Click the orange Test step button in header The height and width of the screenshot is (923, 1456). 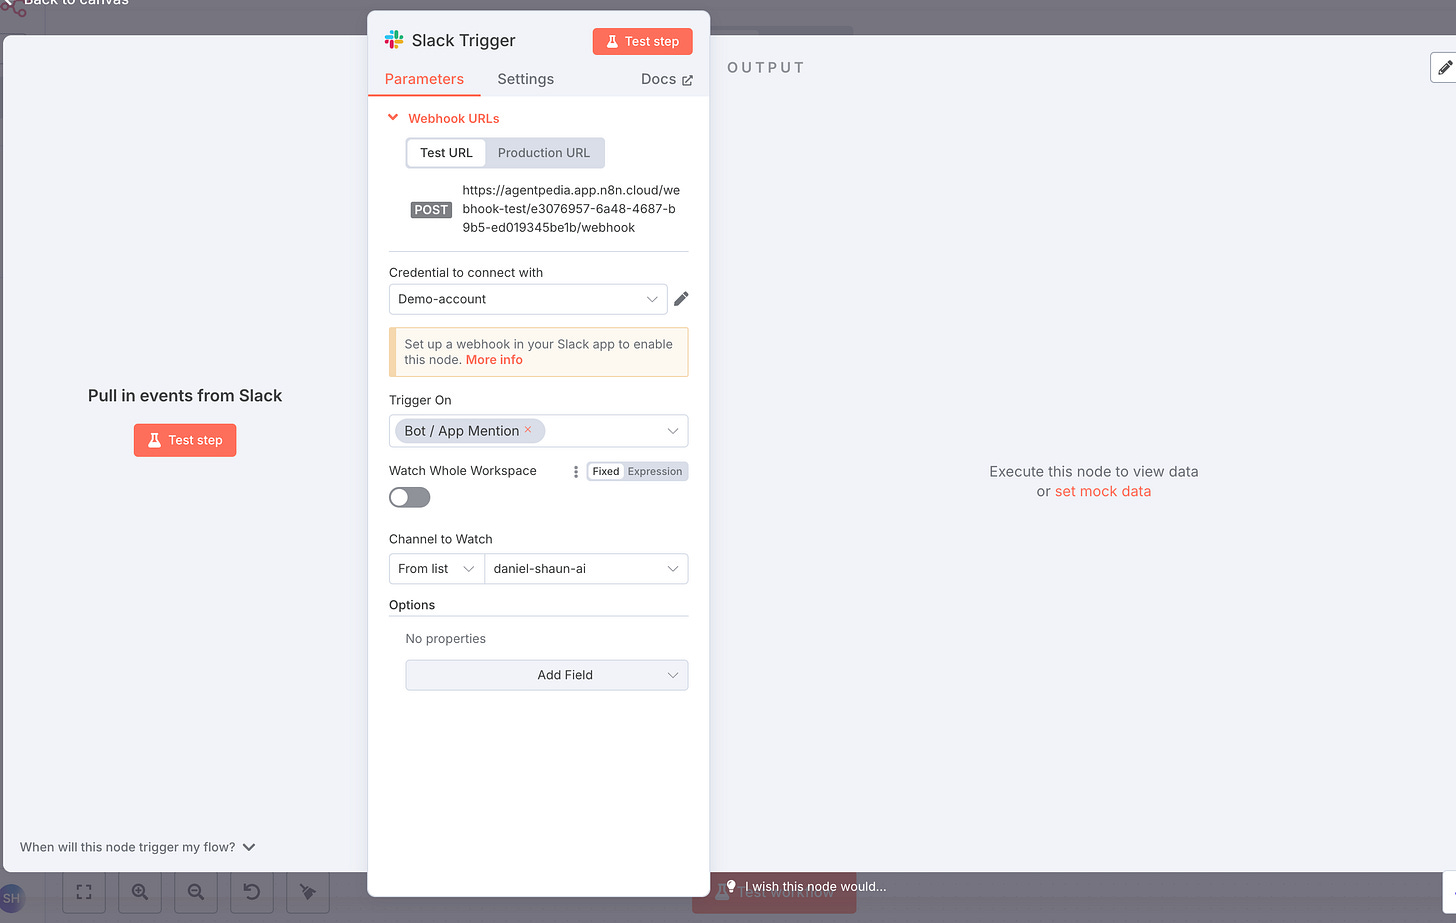pos(642,41)
